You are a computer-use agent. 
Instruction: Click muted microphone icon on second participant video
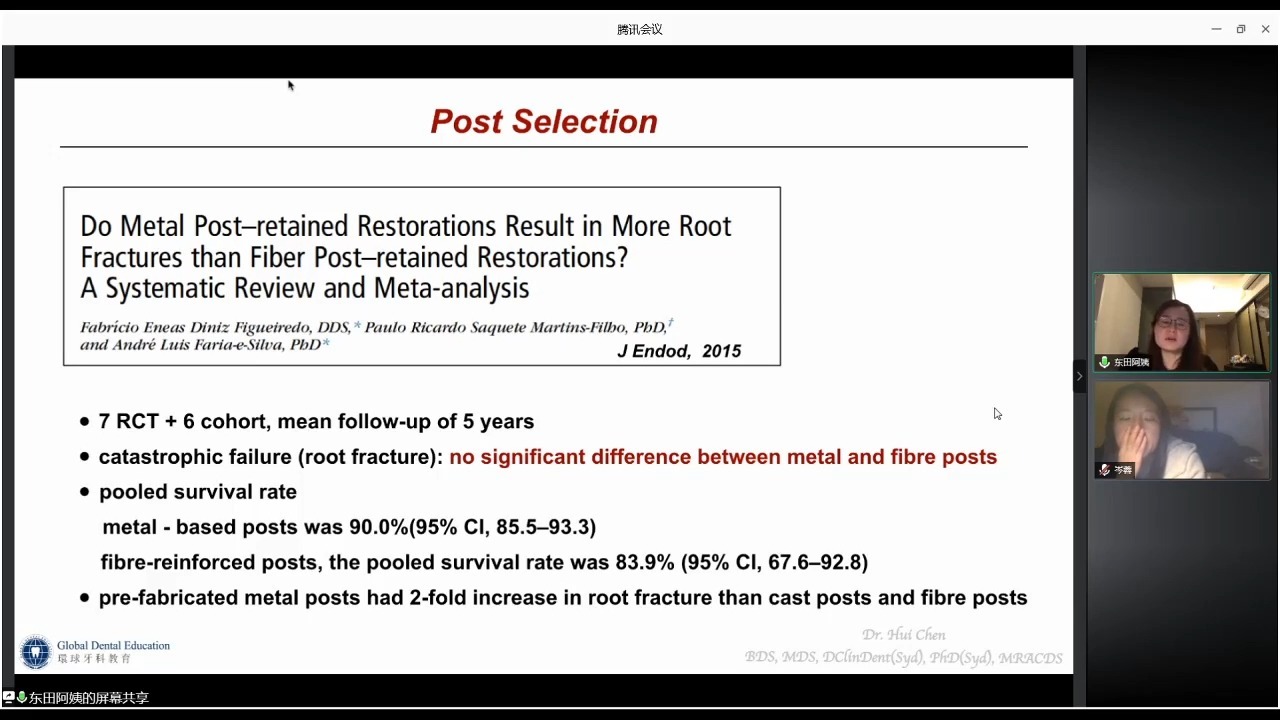[x=1105, y=470]
